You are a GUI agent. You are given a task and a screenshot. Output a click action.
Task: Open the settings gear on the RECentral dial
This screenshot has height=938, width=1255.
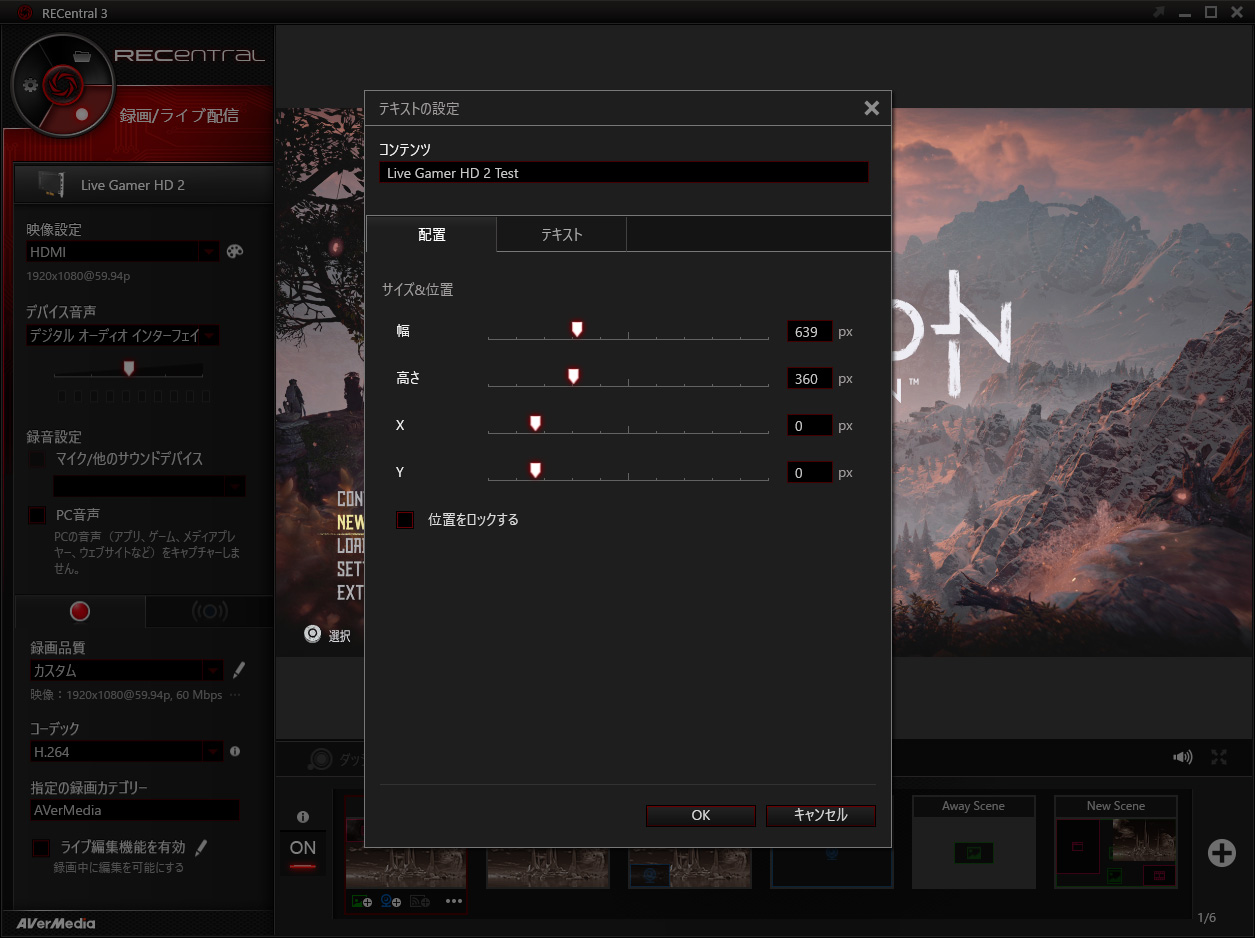pyautogui.click(x=31, y=85)
